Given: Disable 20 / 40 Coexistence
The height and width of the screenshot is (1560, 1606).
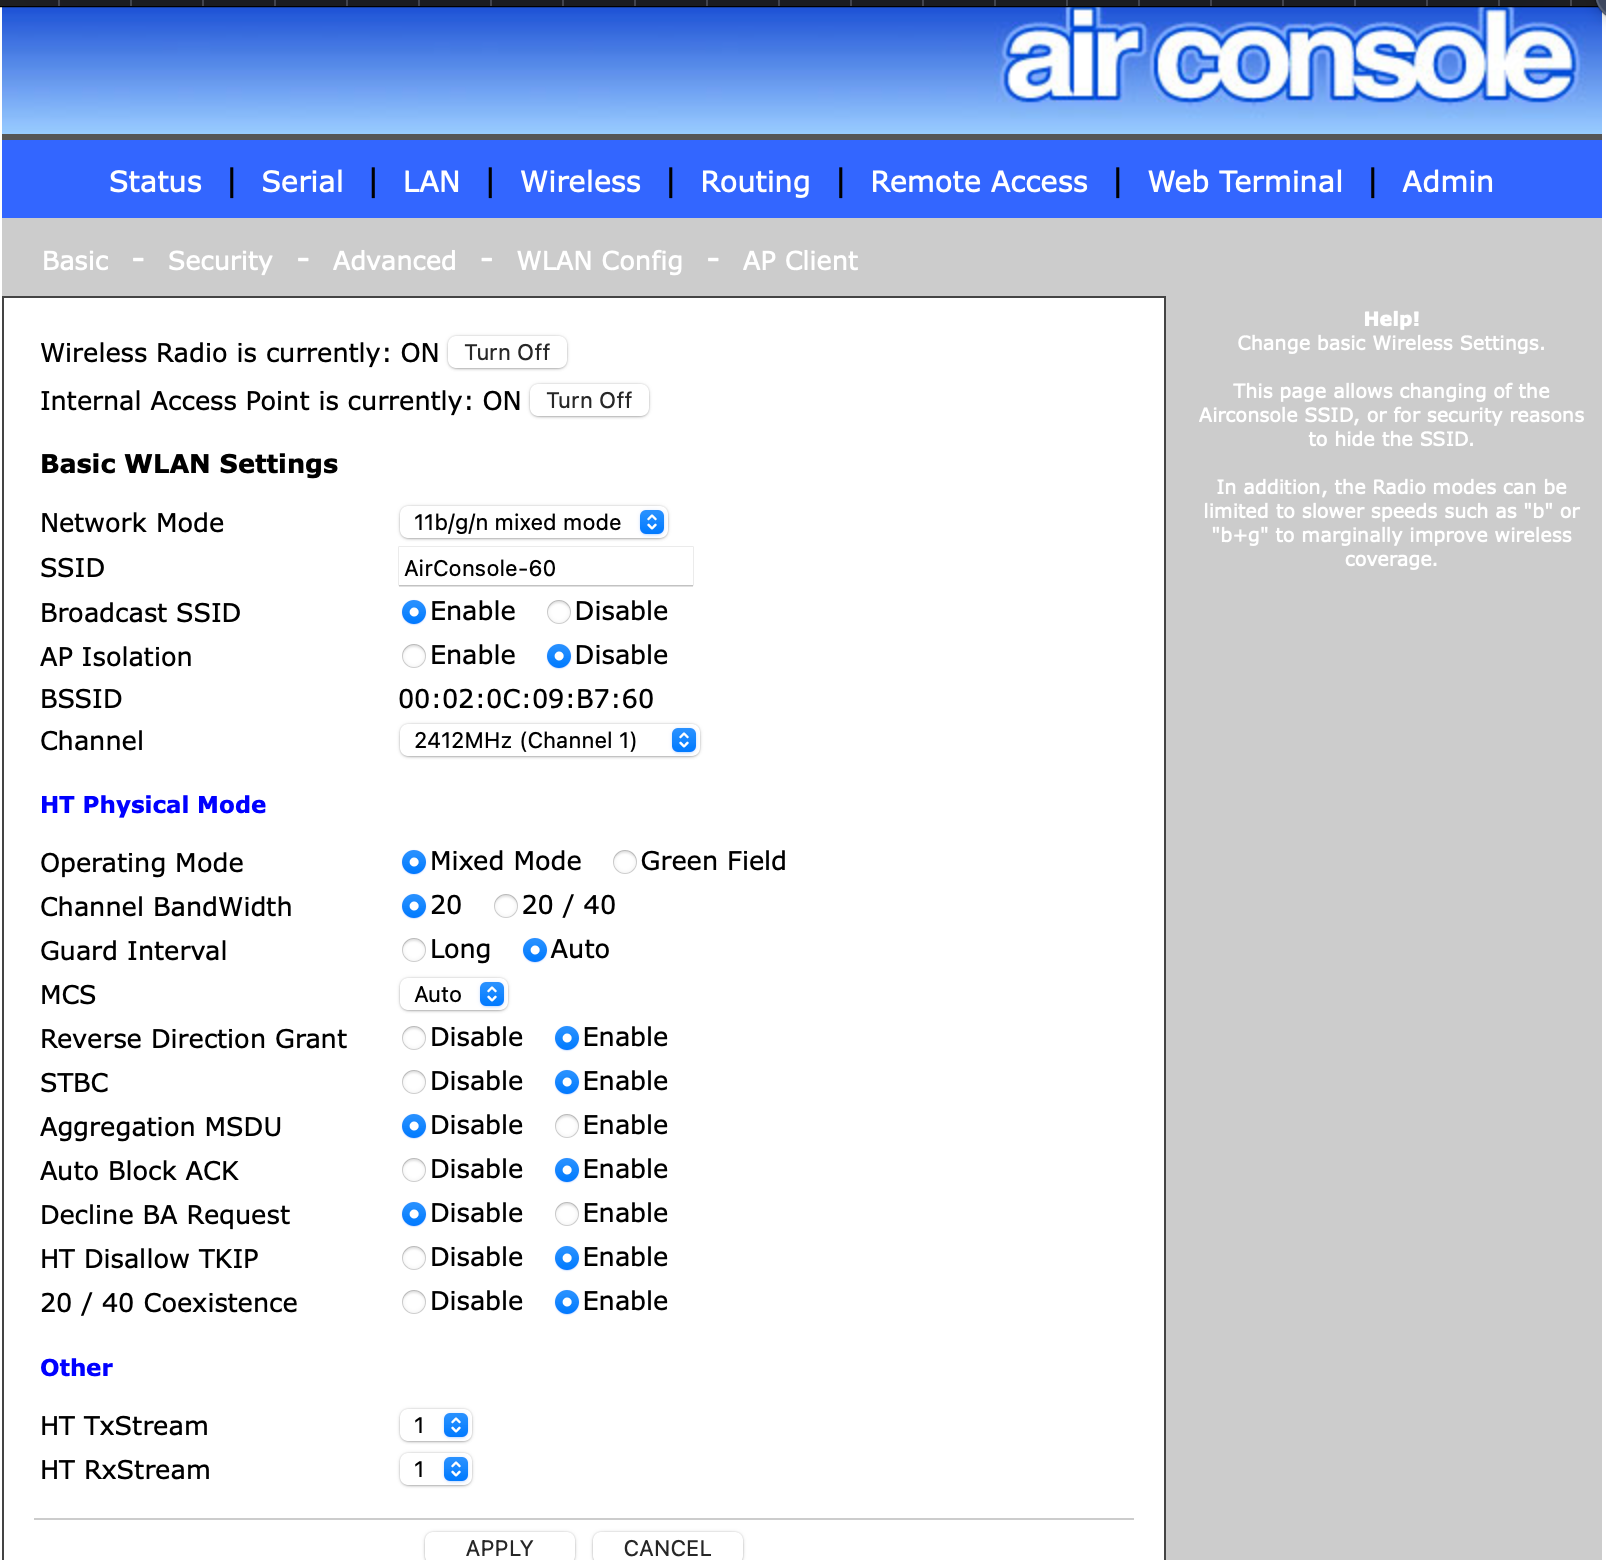Looking at the screenshot, I should click(x=411, y=1302).
